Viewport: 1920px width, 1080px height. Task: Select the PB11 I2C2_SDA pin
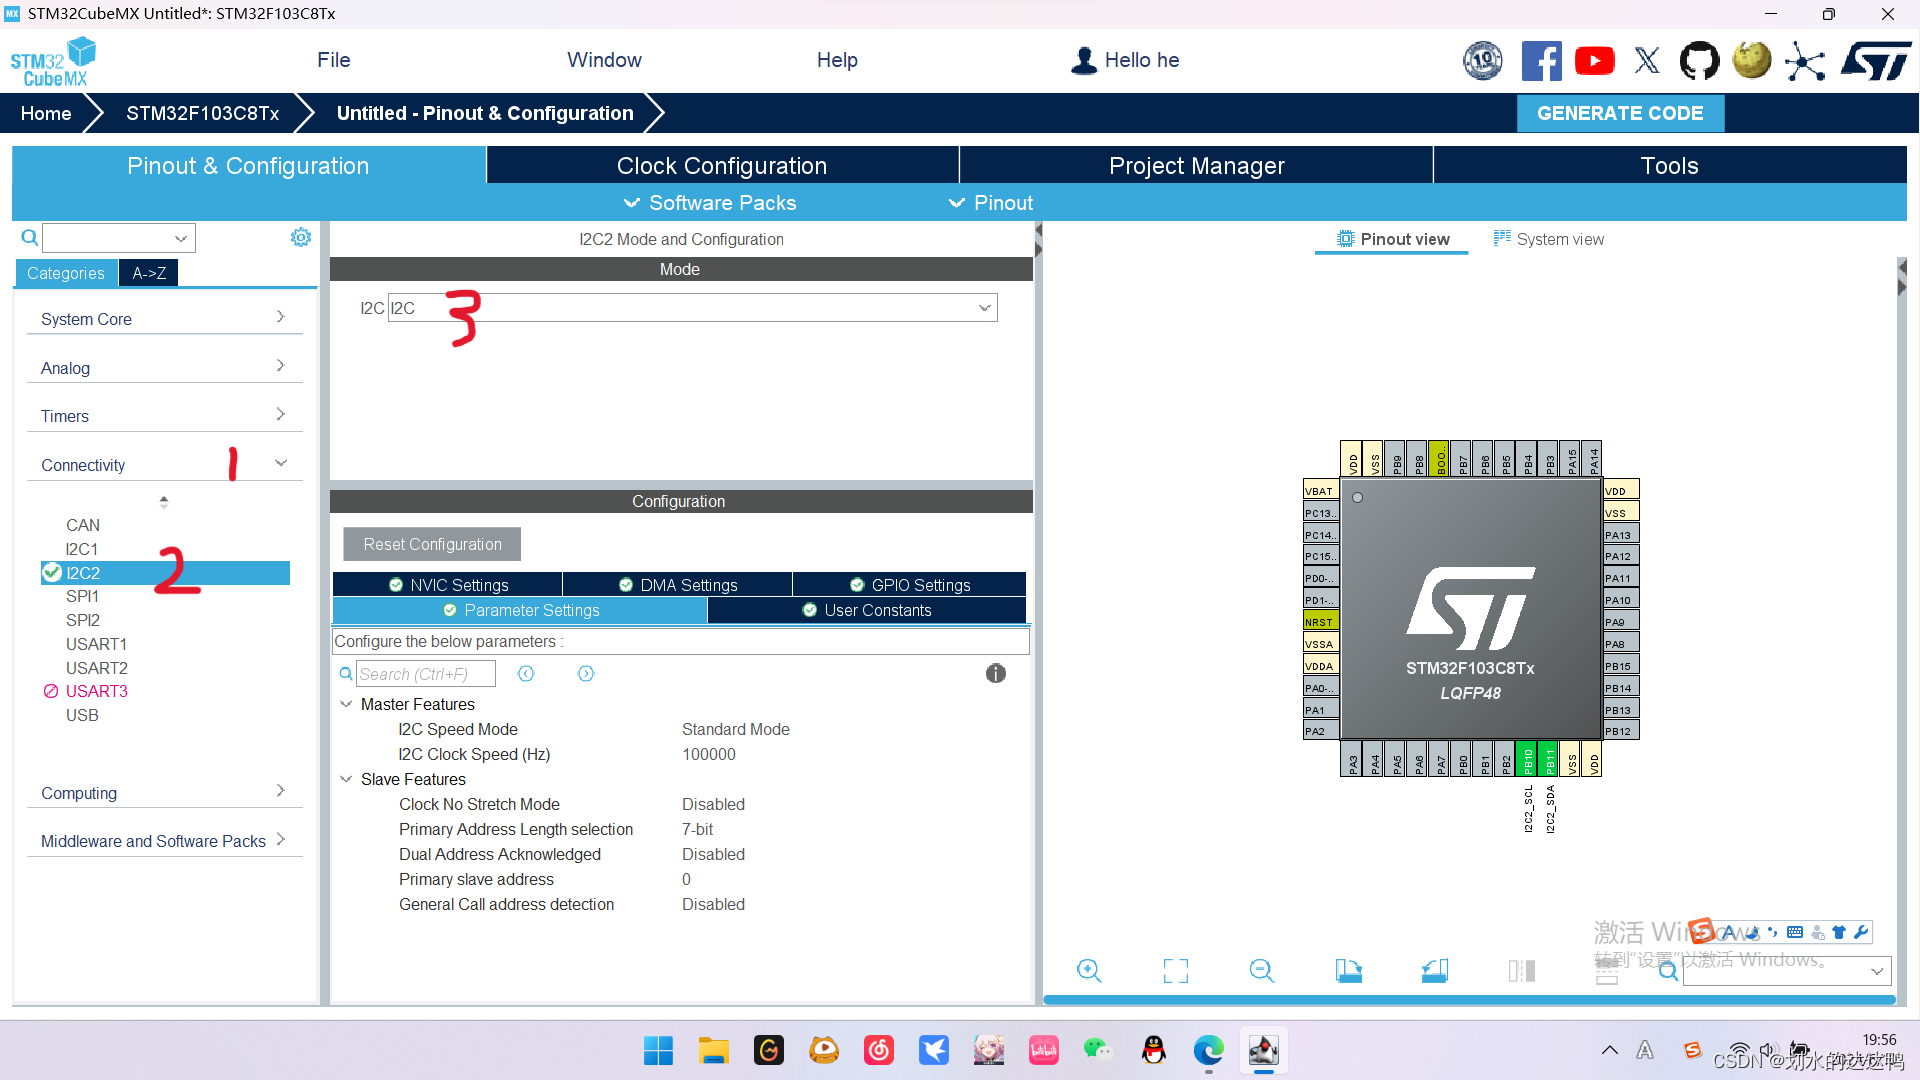[x=1549, y=760]
